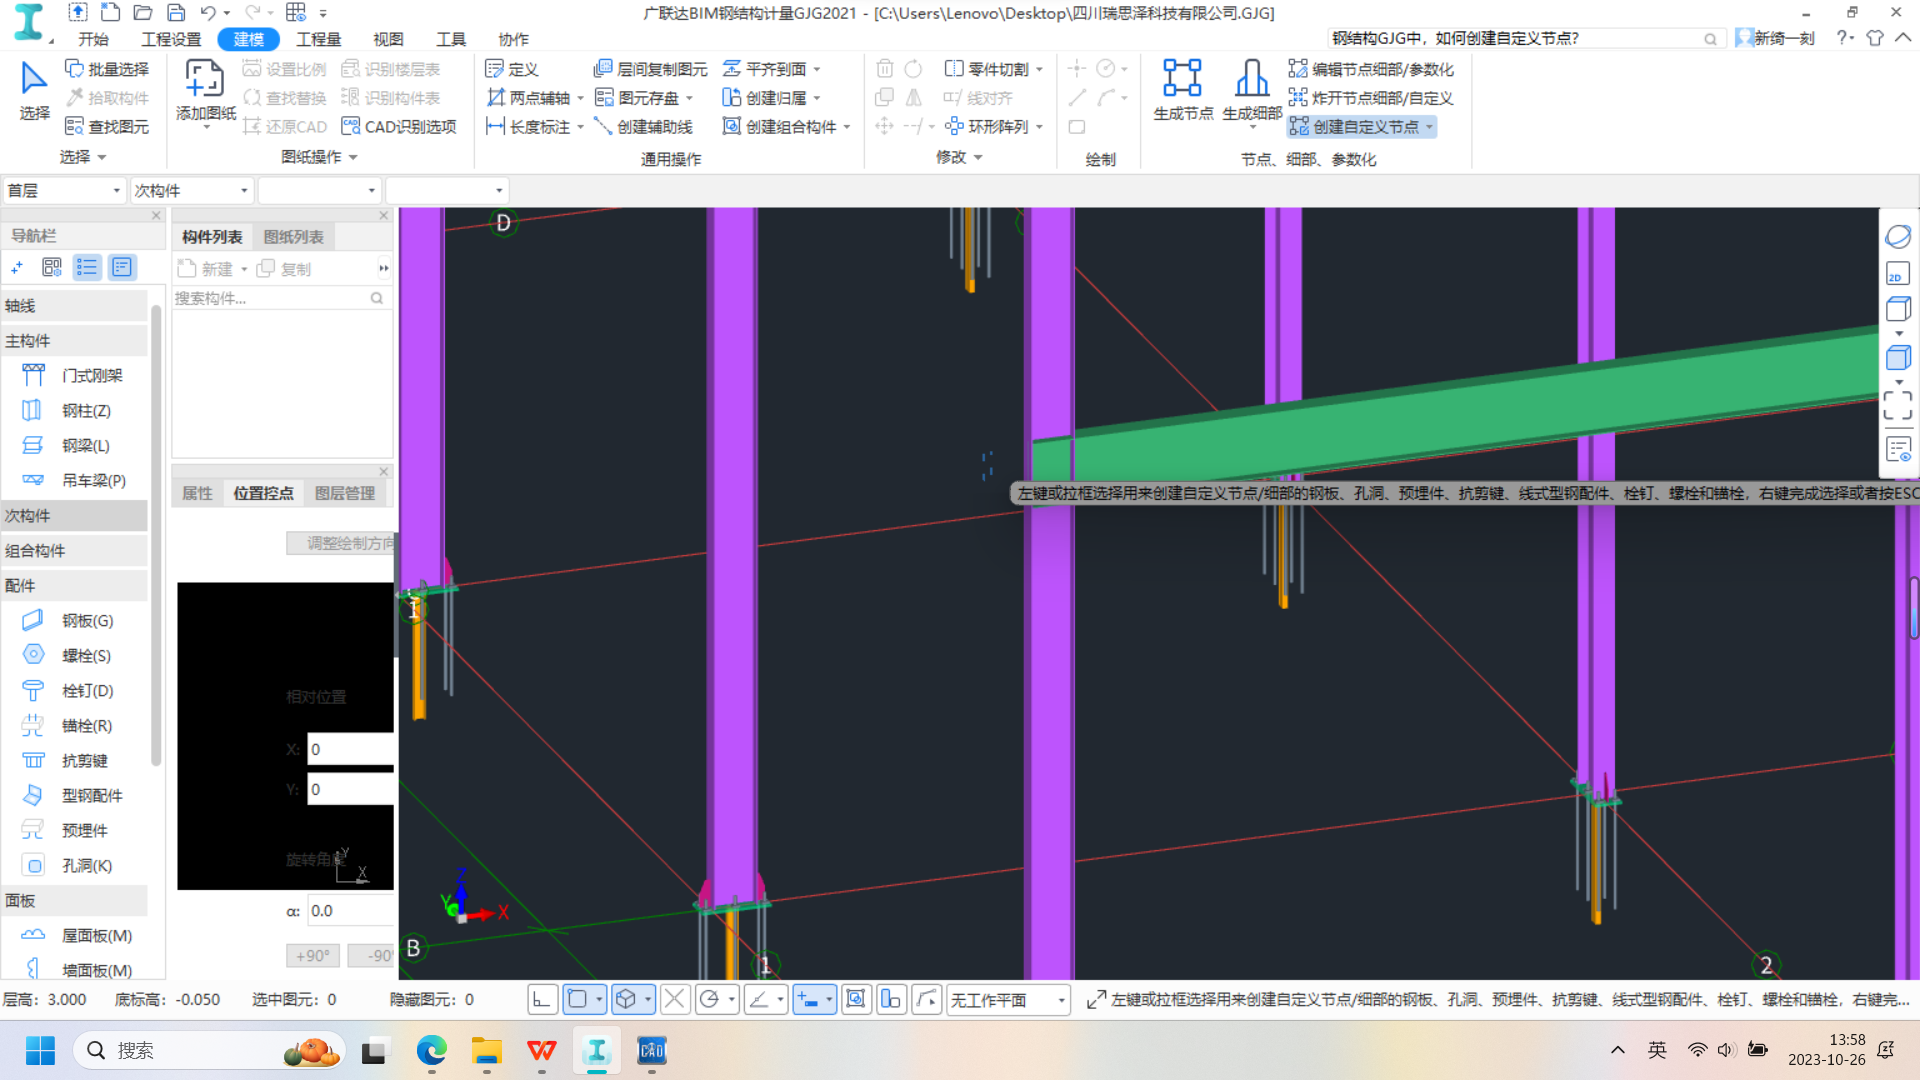This screenshot has width=1920, height=1080.
Task: Click the fit-to-screen view icon
Action: pyautogui.click(x=1897, y=405)
